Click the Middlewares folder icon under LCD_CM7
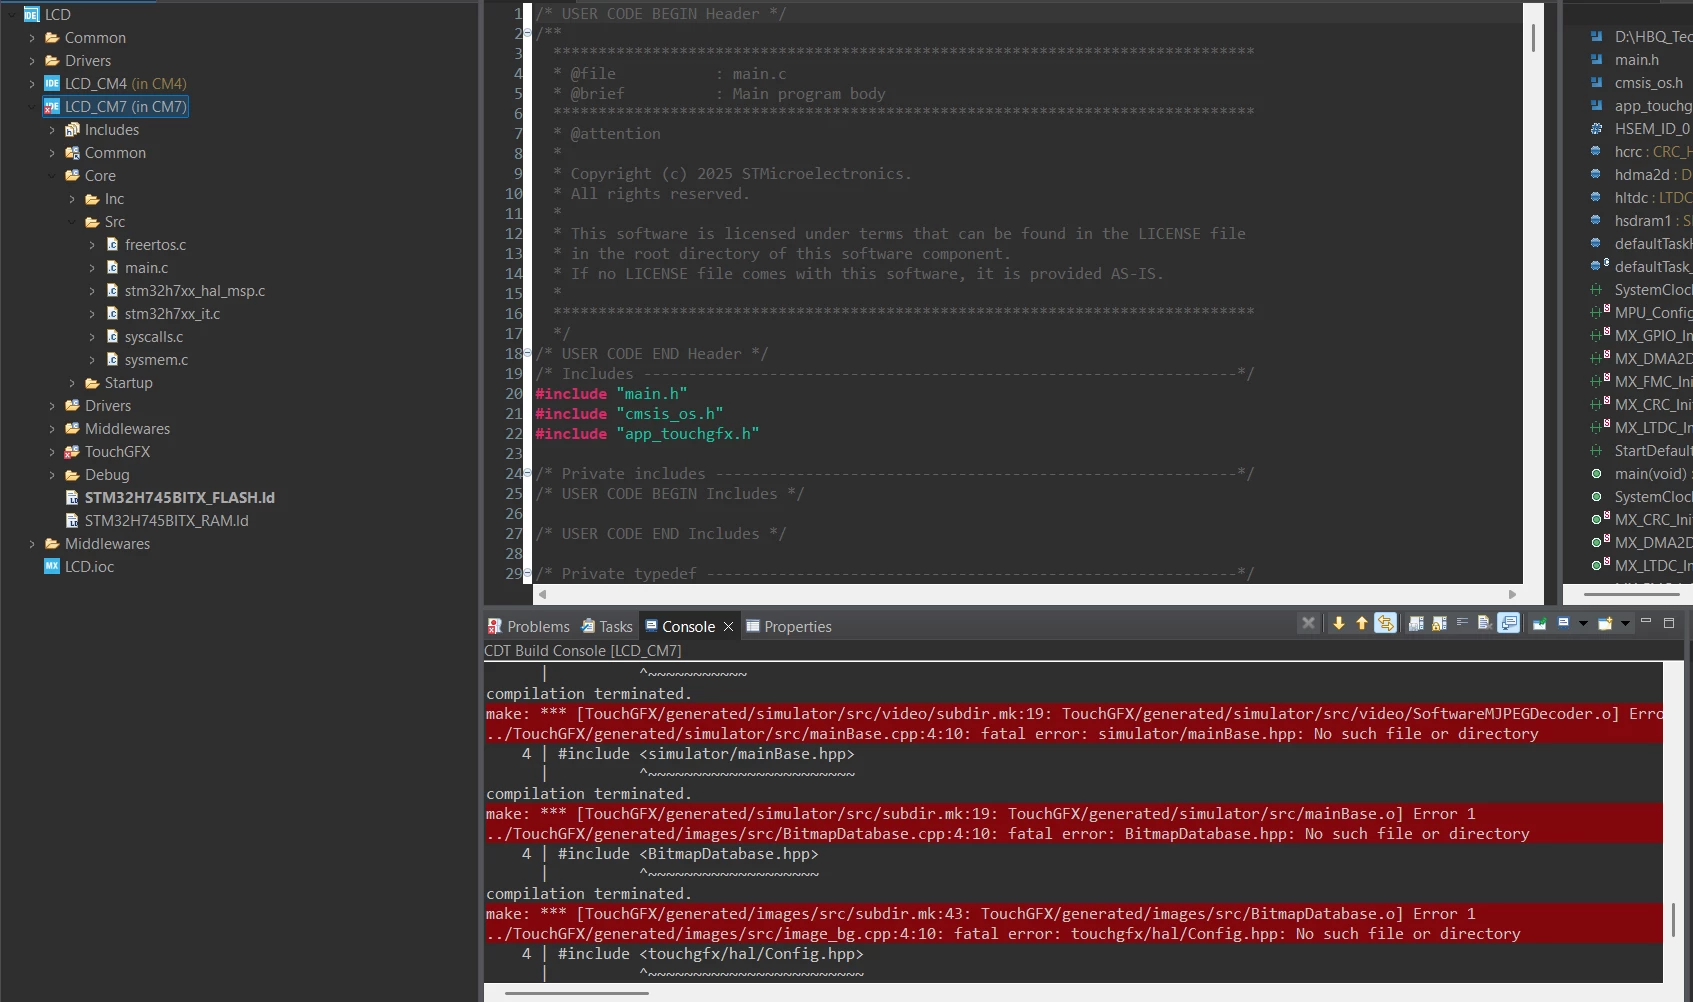1693x1002 pixels. (72, 429)
